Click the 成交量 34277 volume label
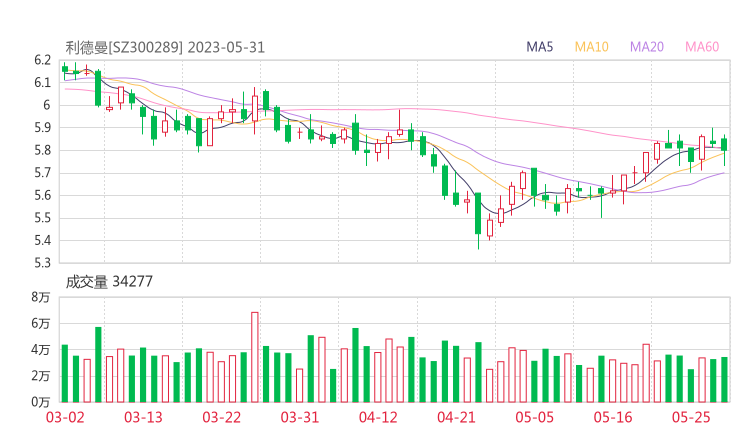 [x=109, y=282]
